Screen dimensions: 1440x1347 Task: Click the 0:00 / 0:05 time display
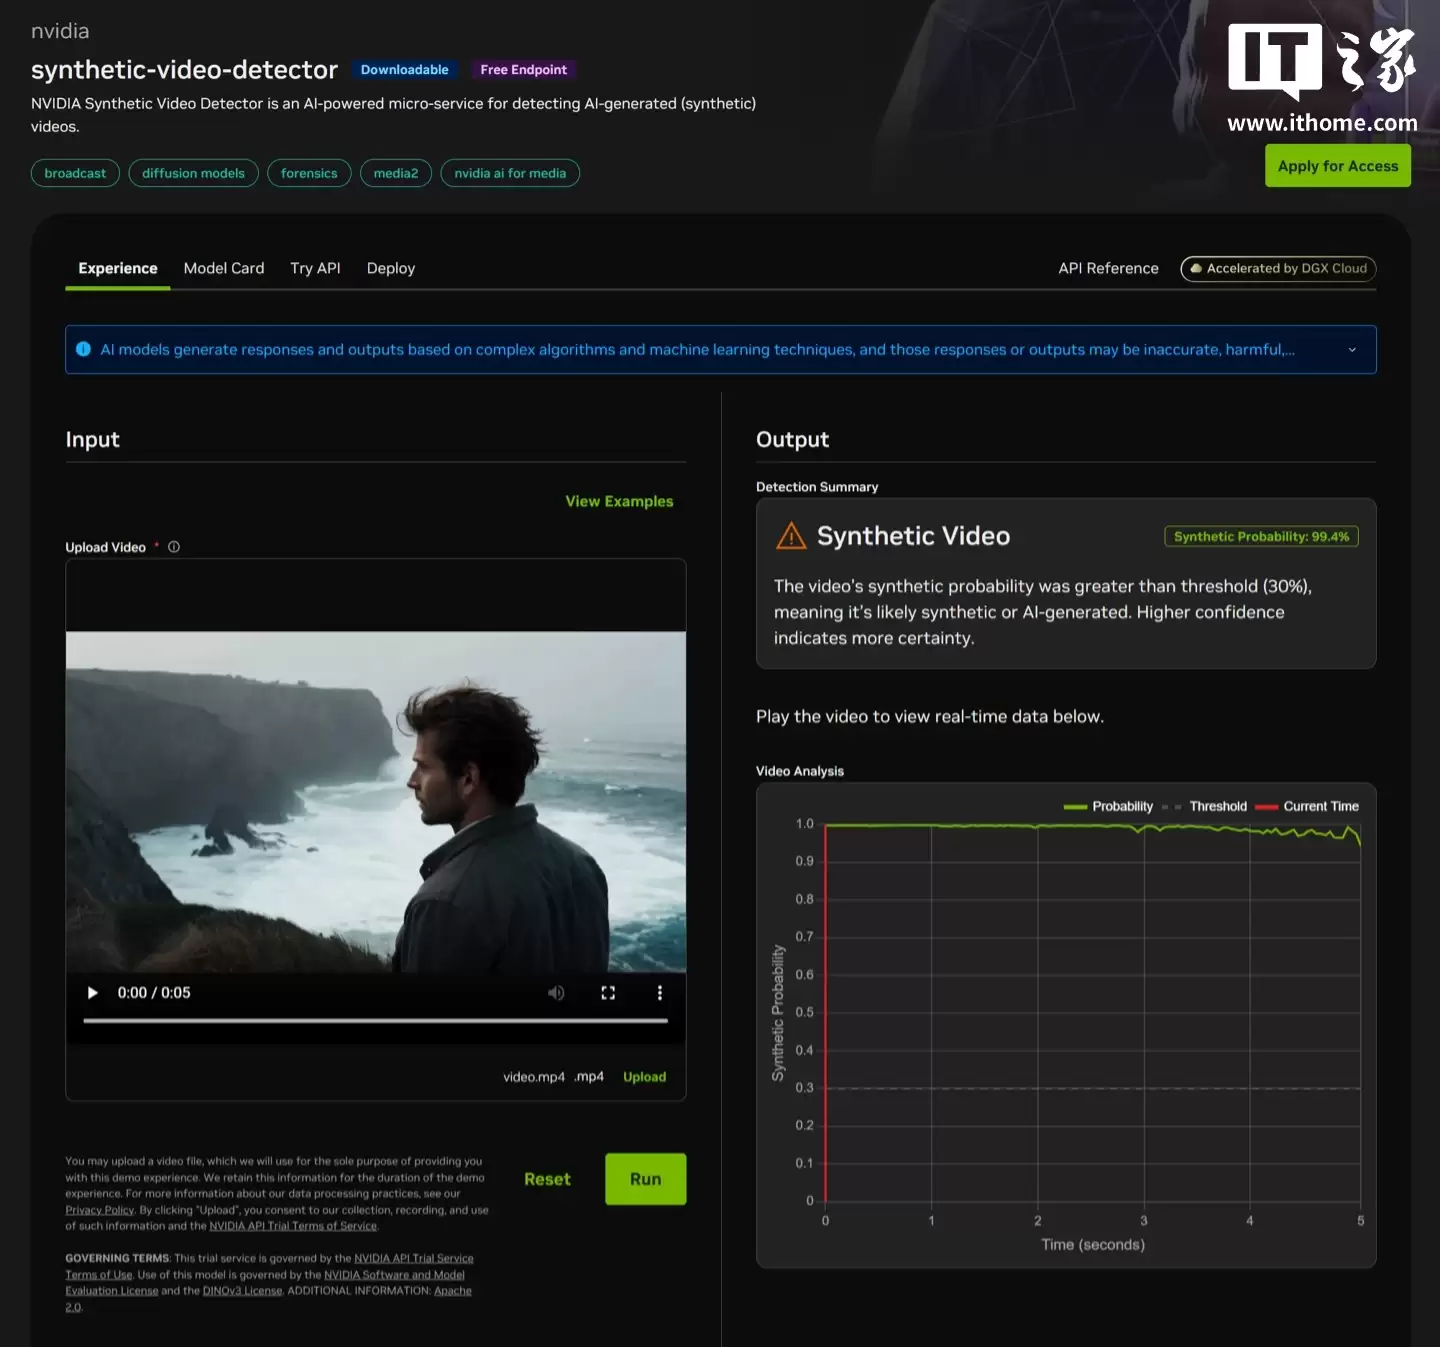[x=154, y=993]
